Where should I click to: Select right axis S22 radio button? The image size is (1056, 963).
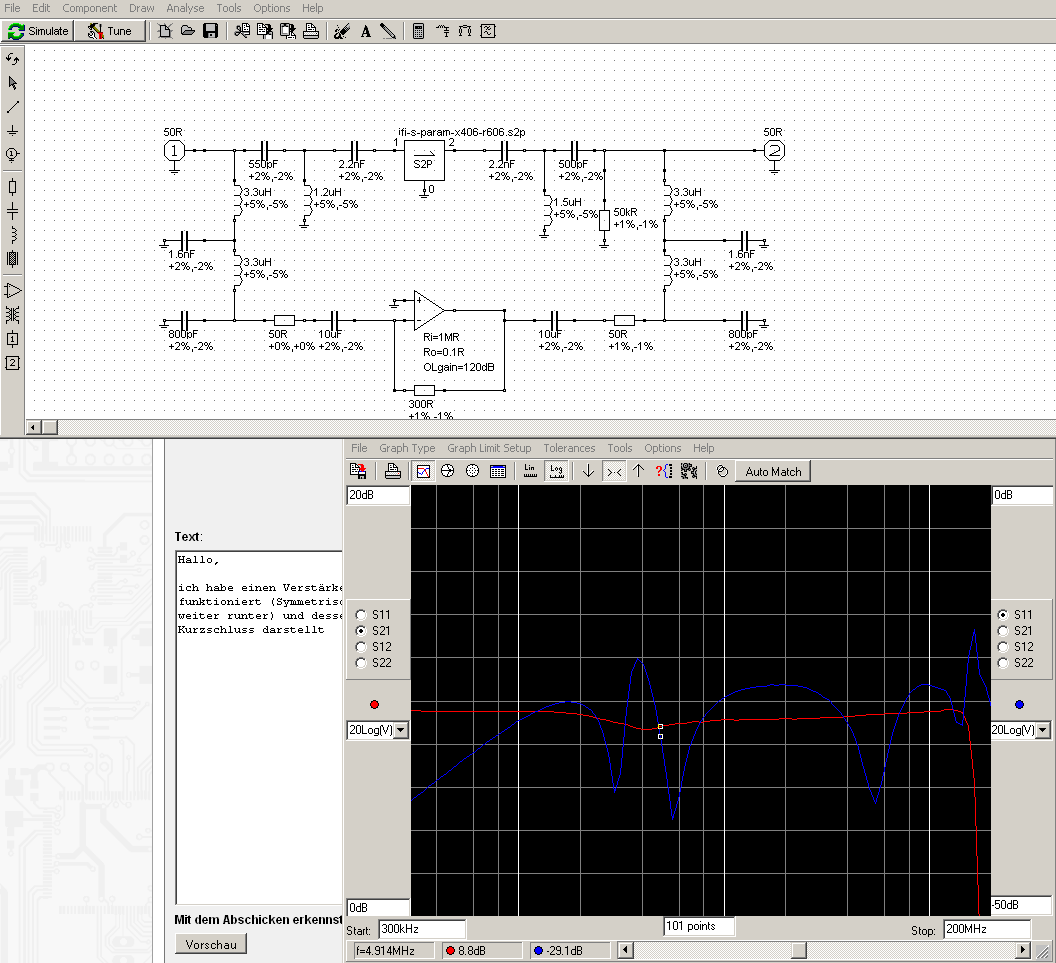click(1003, 663)
